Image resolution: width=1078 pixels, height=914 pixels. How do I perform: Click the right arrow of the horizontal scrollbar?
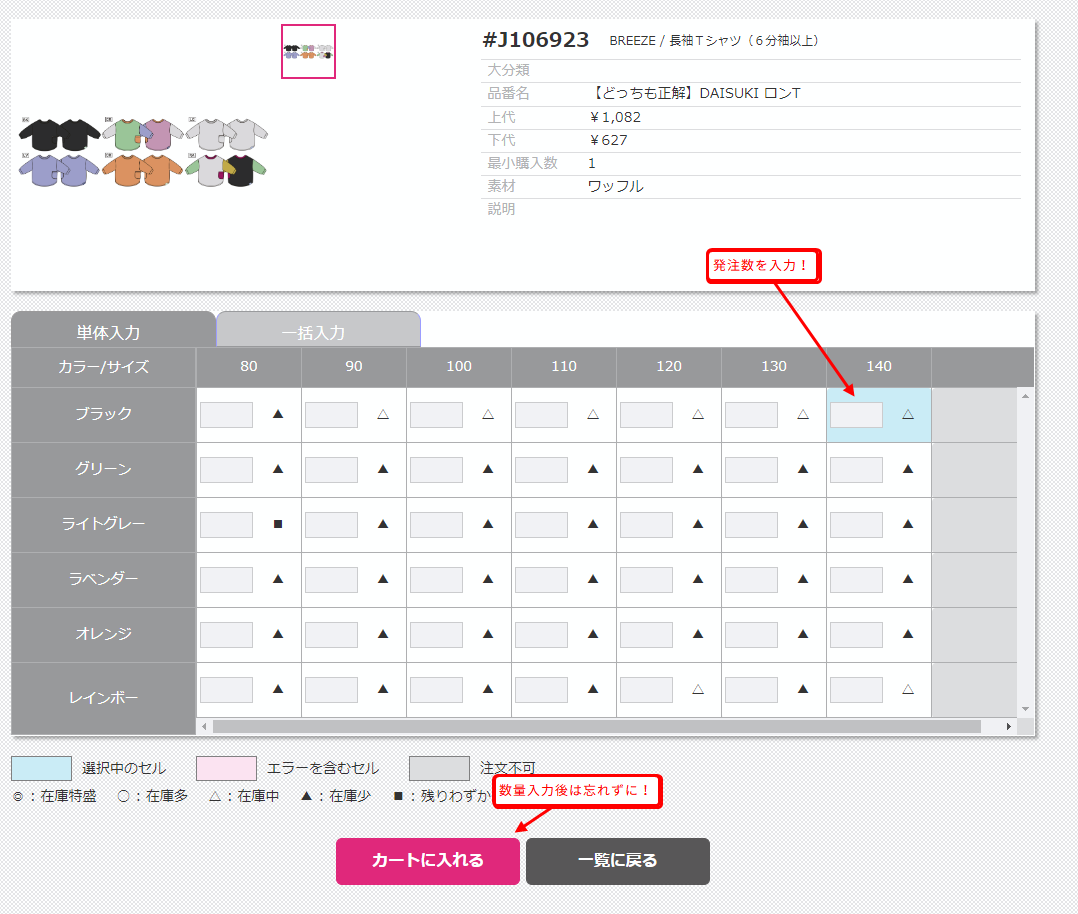pos(1009,727)
